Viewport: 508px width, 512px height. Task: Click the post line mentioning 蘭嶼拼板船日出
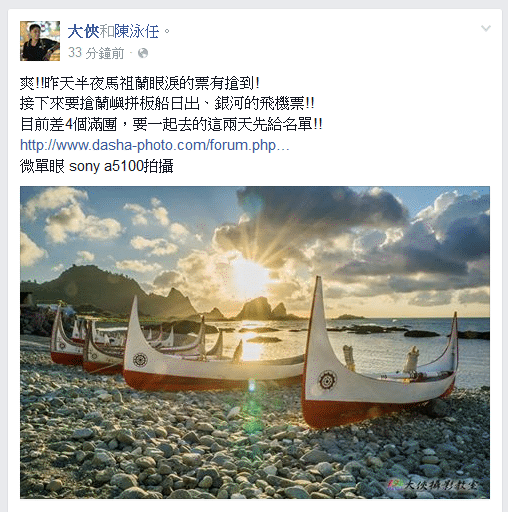[167, 104]
